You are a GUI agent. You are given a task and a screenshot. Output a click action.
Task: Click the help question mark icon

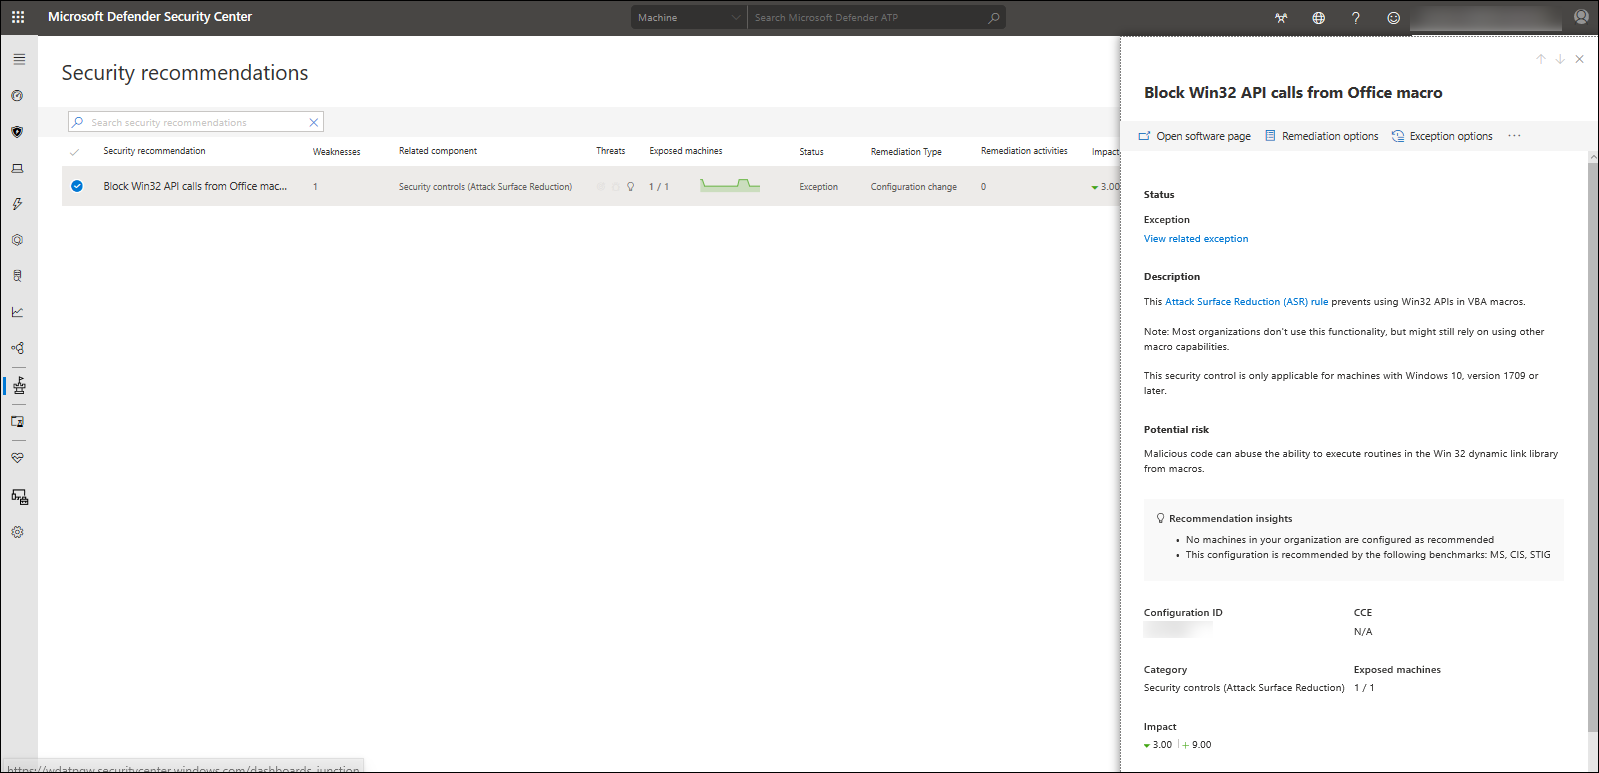[x=1356, y=18]
